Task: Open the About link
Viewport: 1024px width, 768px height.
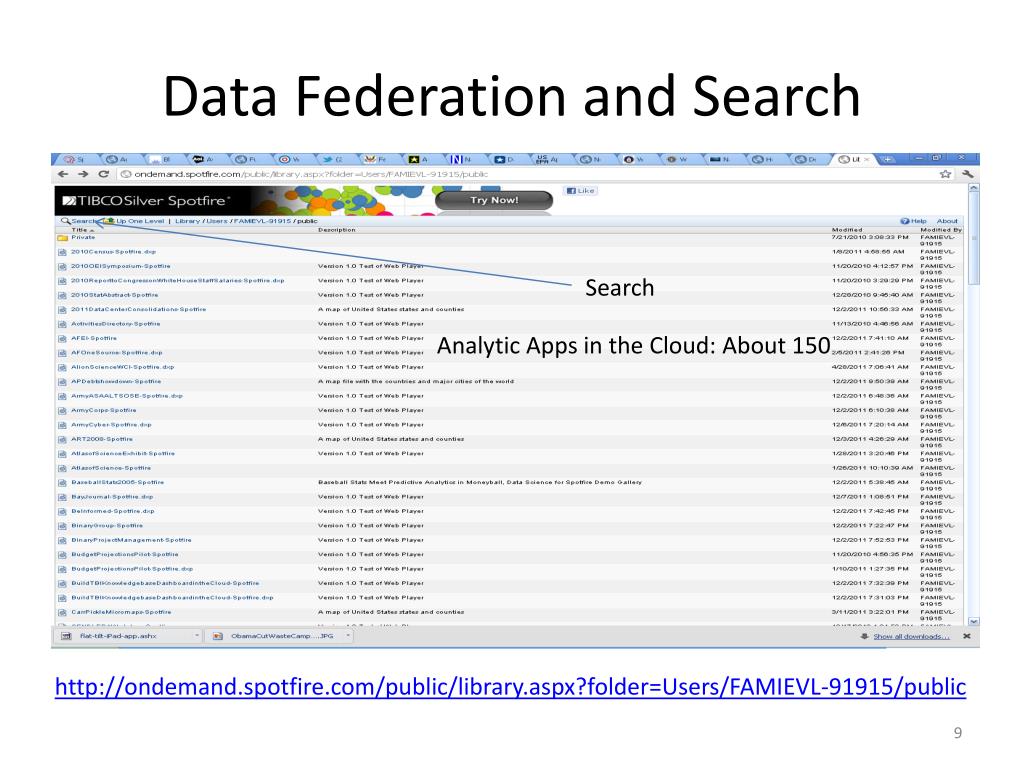Action: click(947, 221)
